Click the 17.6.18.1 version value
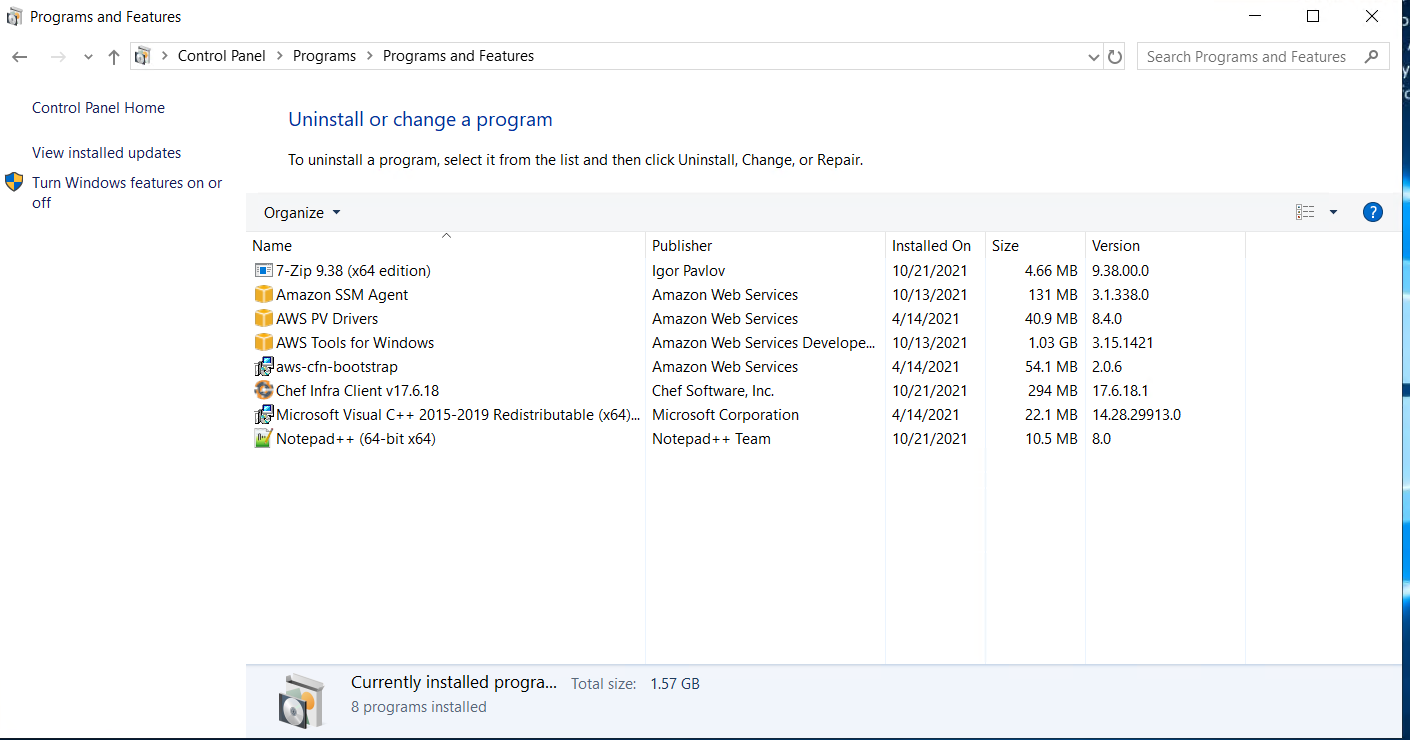Image resolution: width=1410 pixels, height=740 pixels. coord(1121,391)
